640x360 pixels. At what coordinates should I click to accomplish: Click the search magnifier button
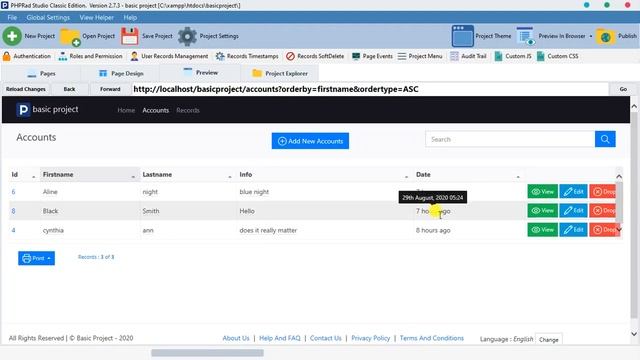point(605,139)
